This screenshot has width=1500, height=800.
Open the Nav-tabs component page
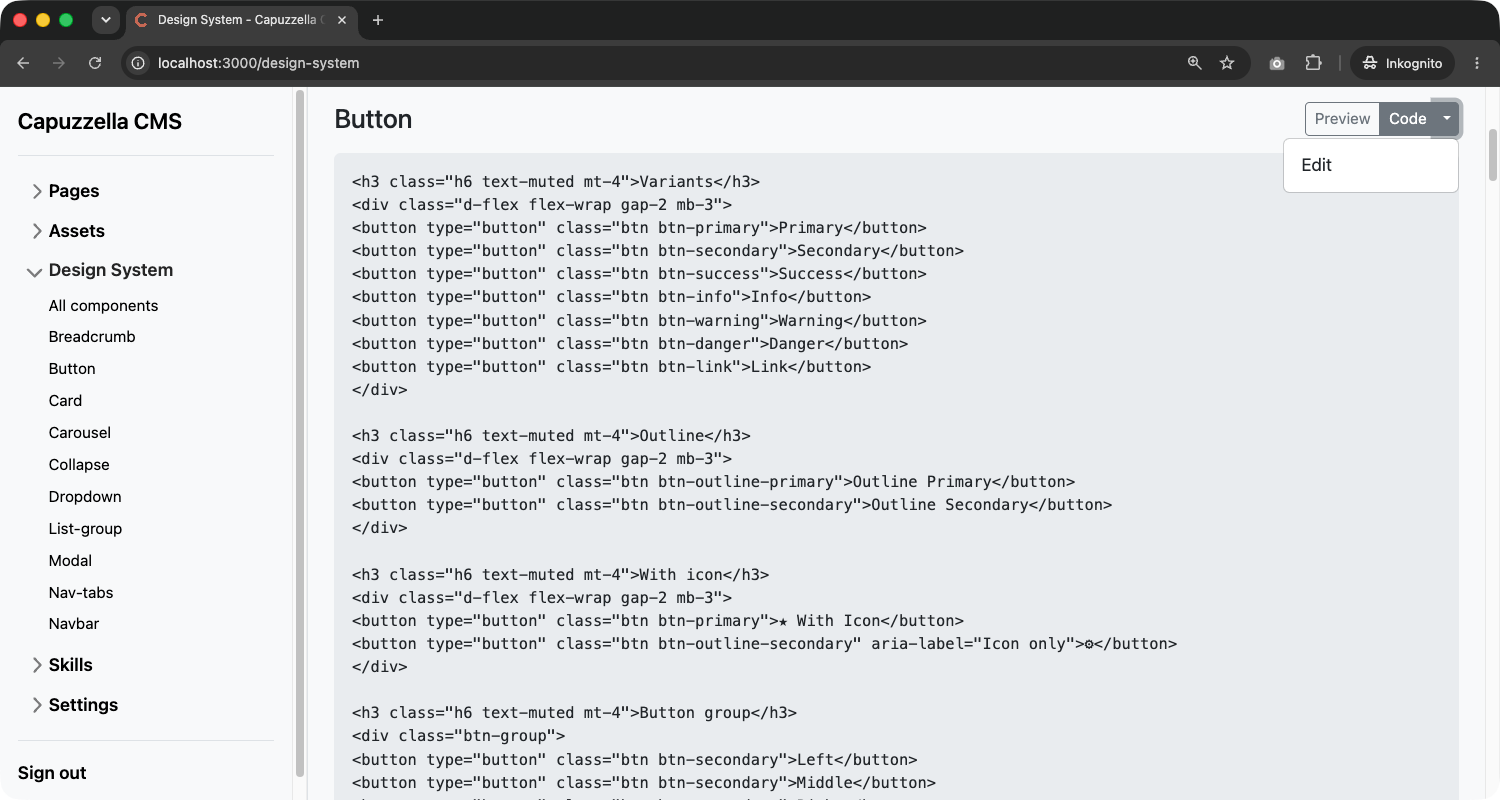[x=81, y=593]
